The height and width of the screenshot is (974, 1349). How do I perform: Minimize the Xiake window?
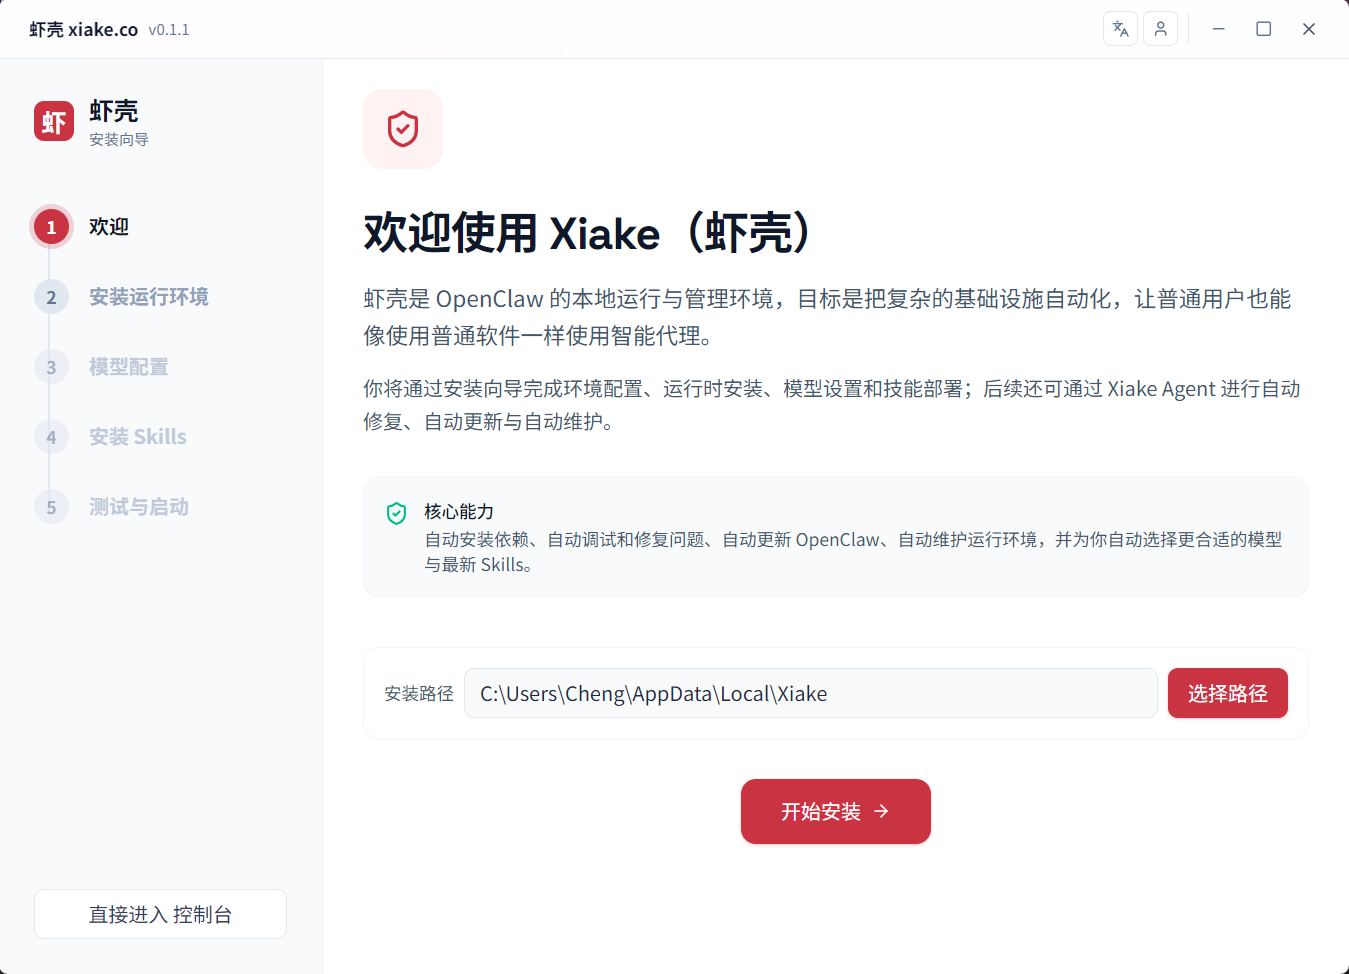[1218, 29]
